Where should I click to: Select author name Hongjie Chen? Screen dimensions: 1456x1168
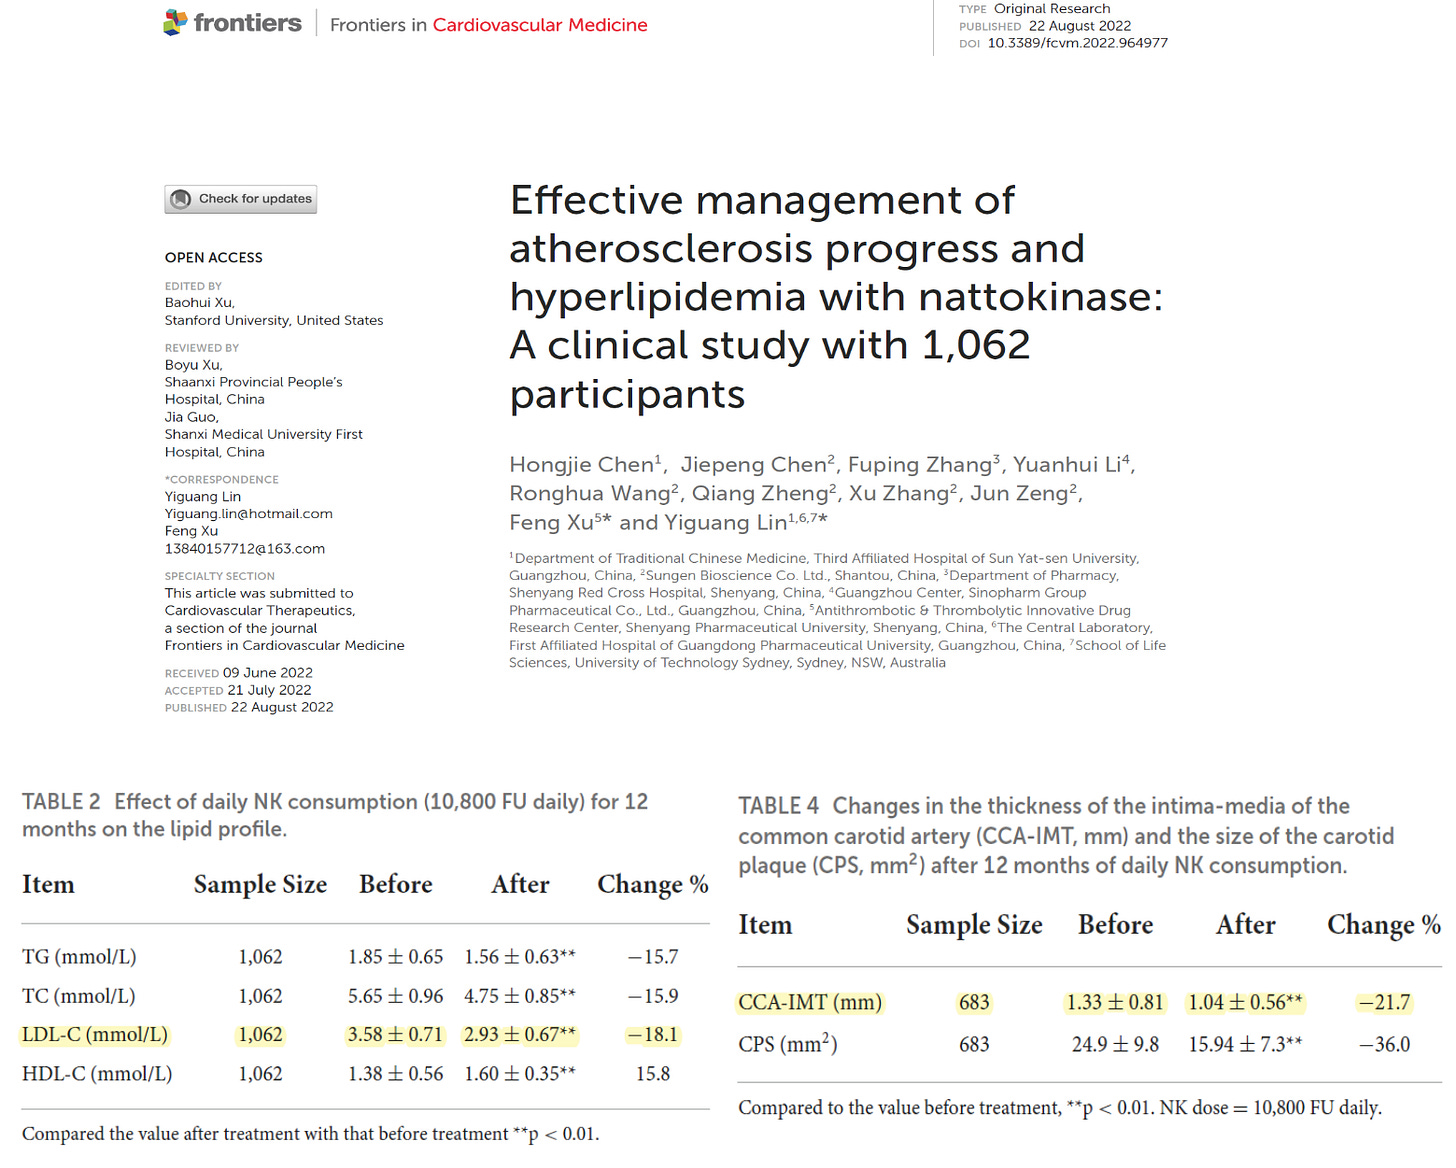click(x=581, y=465)
